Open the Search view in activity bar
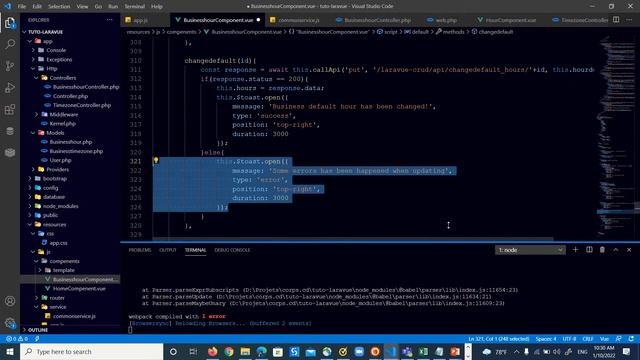The height and width of the screenshot is (360, 640). [x=10, y=44]
